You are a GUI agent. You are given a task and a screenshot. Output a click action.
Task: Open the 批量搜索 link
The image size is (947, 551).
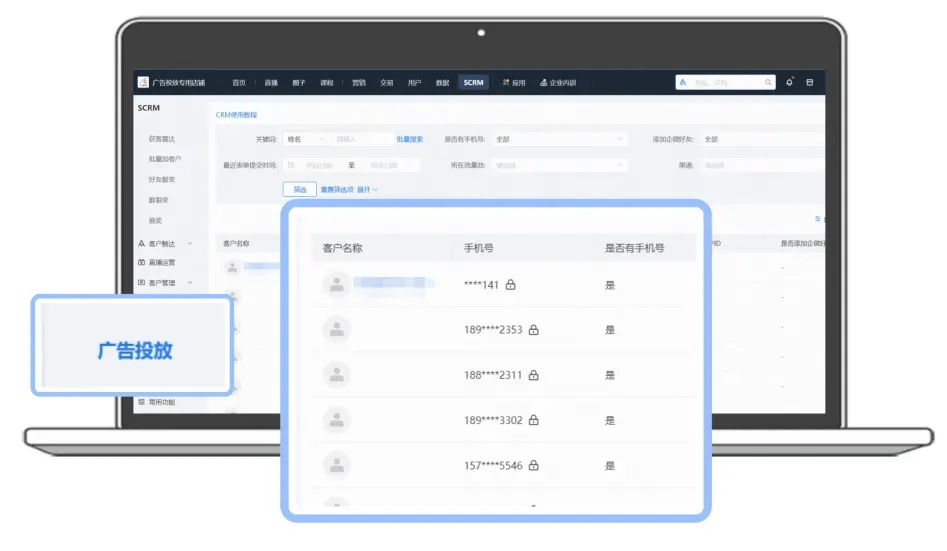click(x=409, y=140)
